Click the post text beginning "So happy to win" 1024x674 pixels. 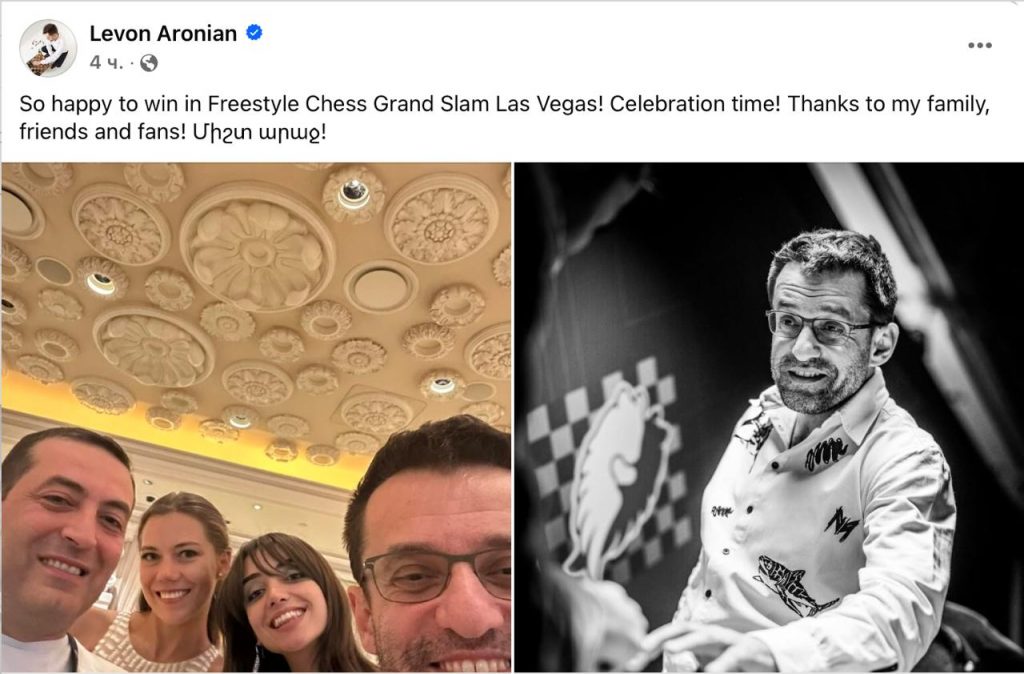pyautogui.click(x=504, y=118)
